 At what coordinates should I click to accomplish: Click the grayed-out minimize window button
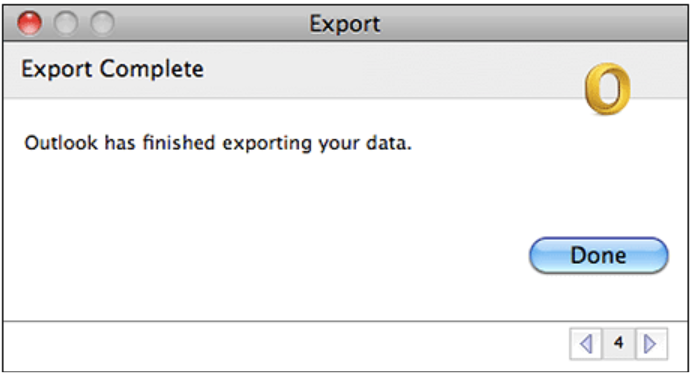pyautogui.click(x=66, y=23)
